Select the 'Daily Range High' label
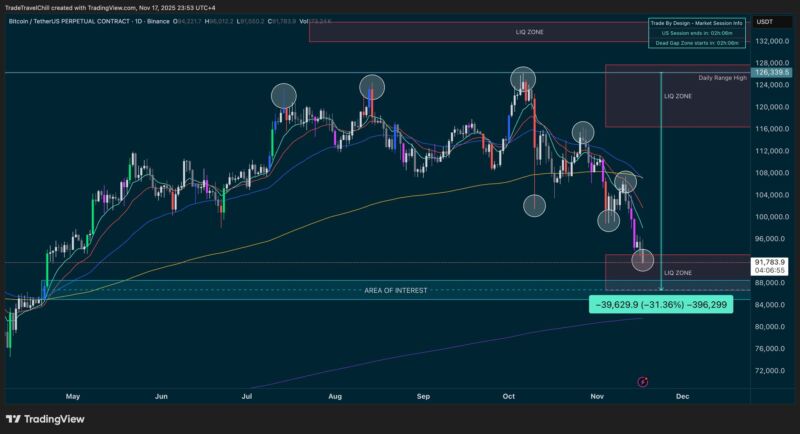 pos(722,78)
